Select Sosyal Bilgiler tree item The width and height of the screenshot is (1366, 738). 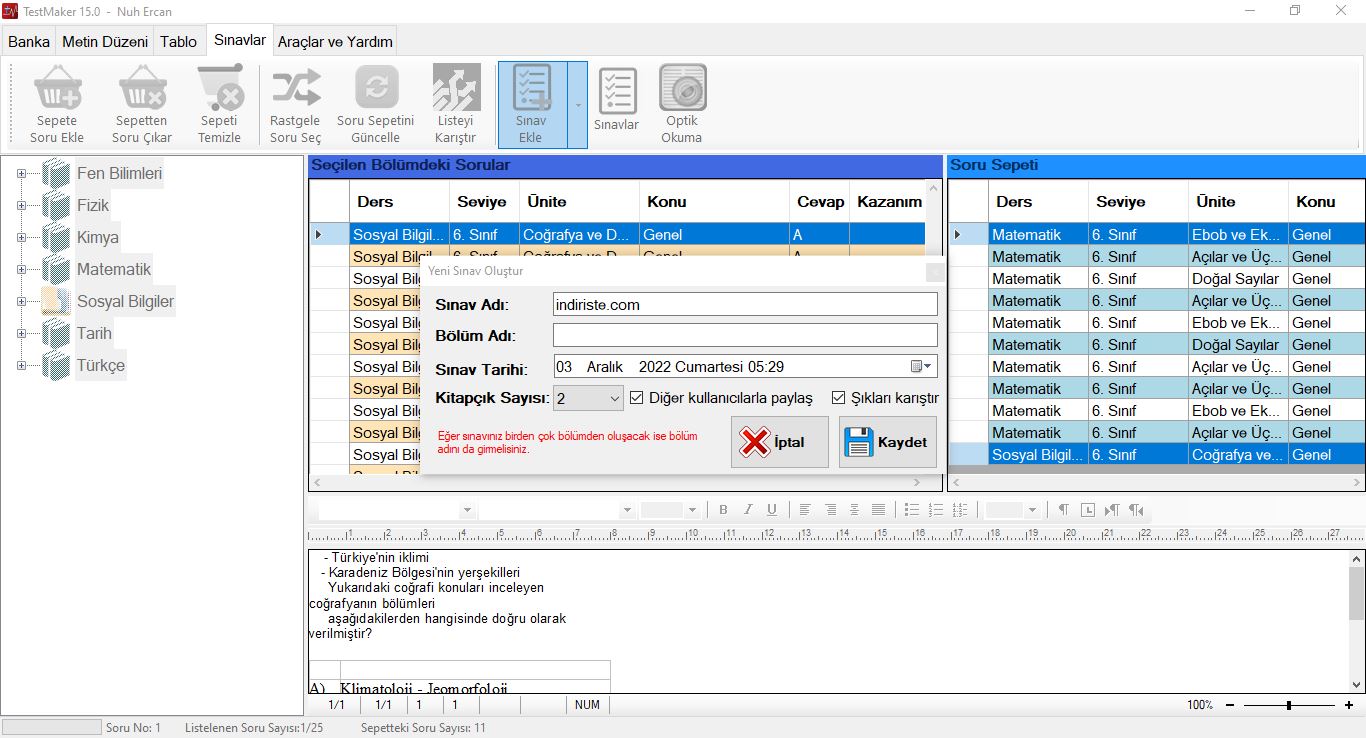[125, 301]
